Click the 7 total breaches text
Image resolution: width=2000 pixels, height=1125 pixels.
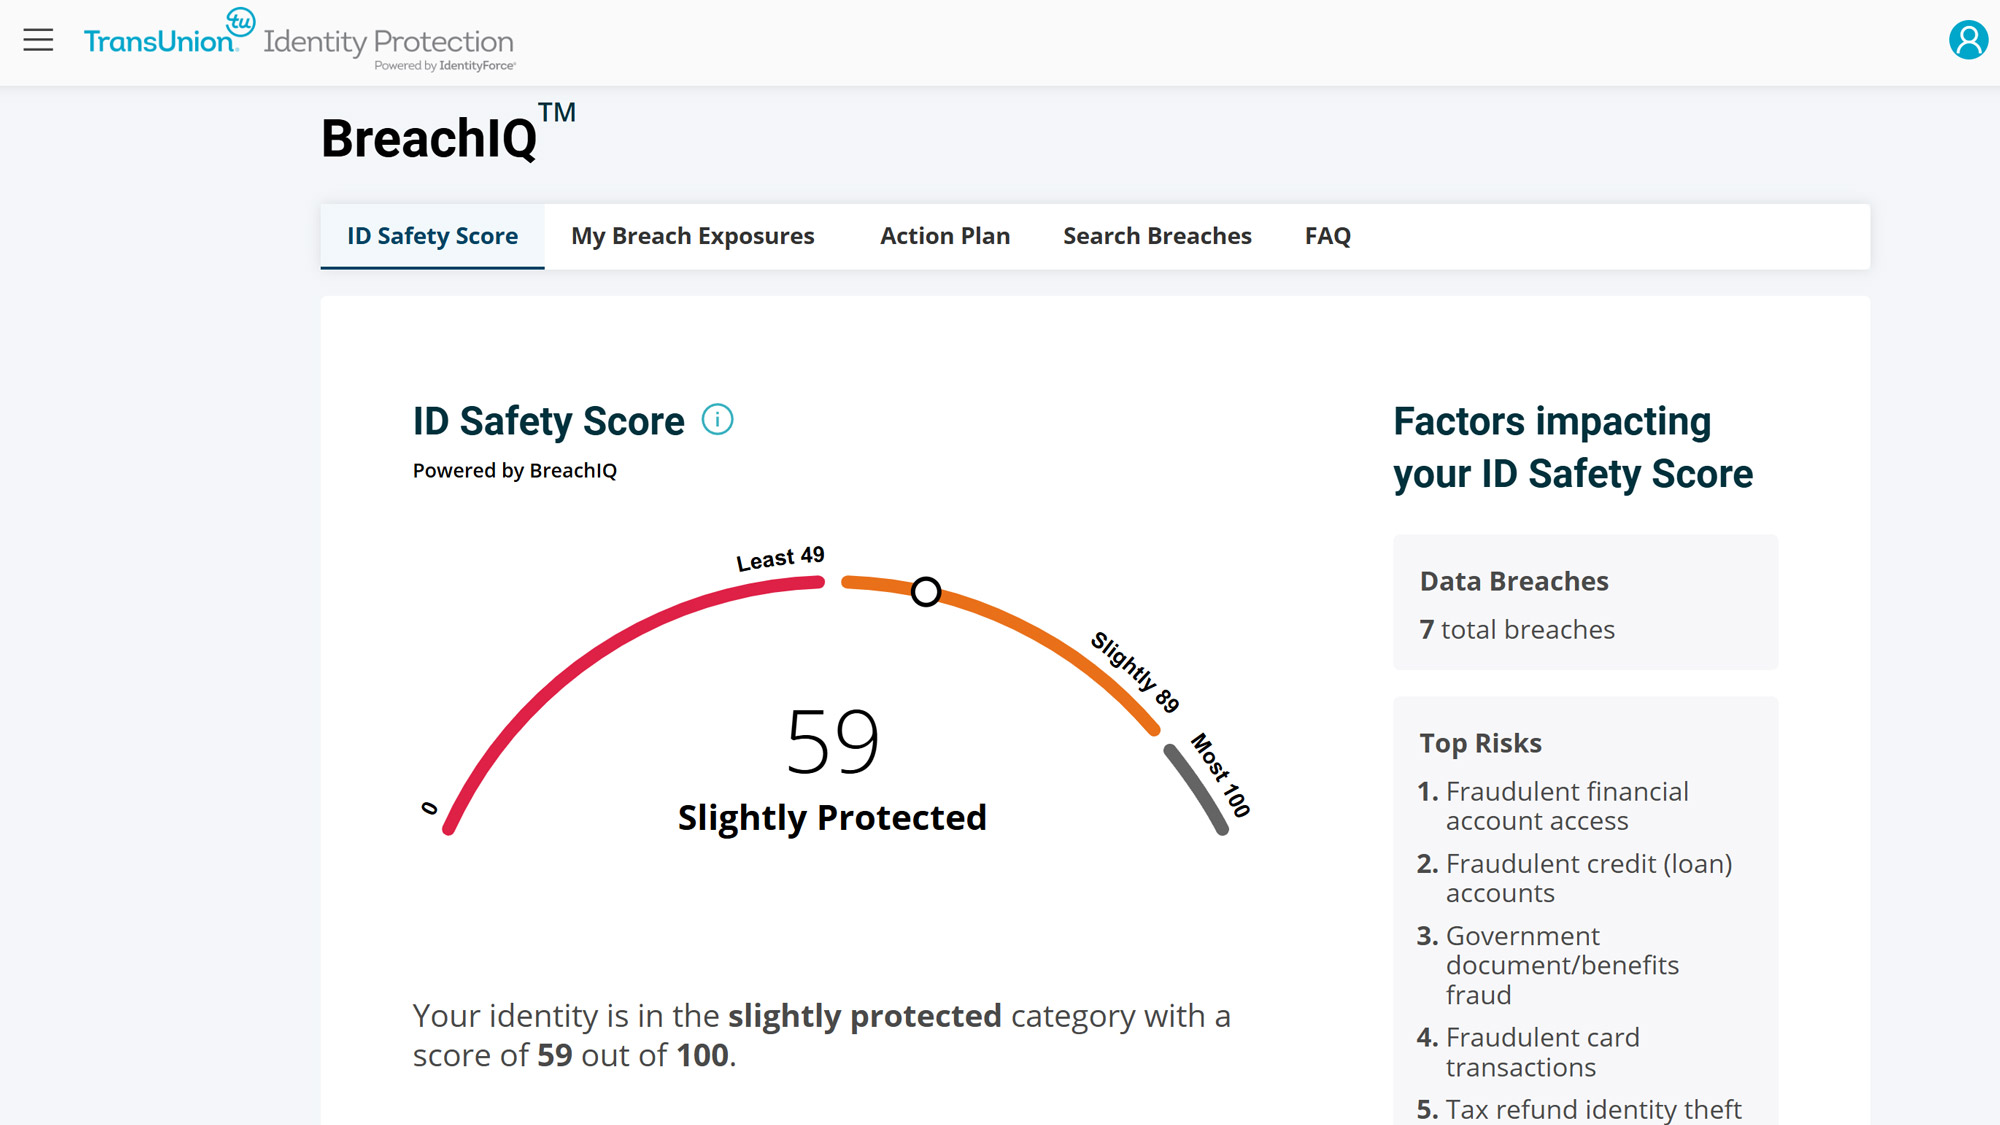pos(1517,630)
